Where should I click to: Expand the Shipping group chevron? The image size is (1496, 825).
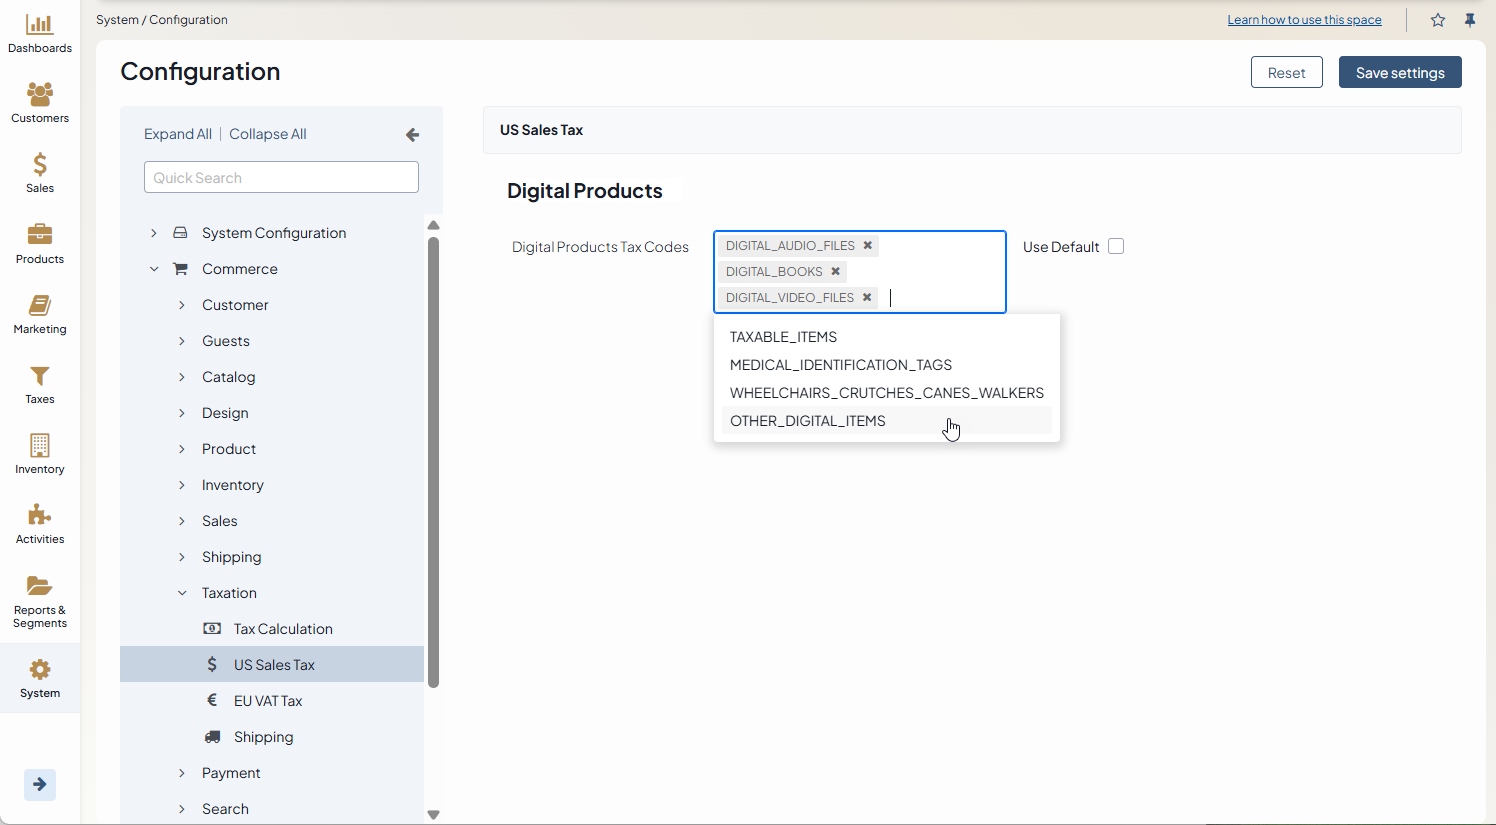(x=182, y=557)
